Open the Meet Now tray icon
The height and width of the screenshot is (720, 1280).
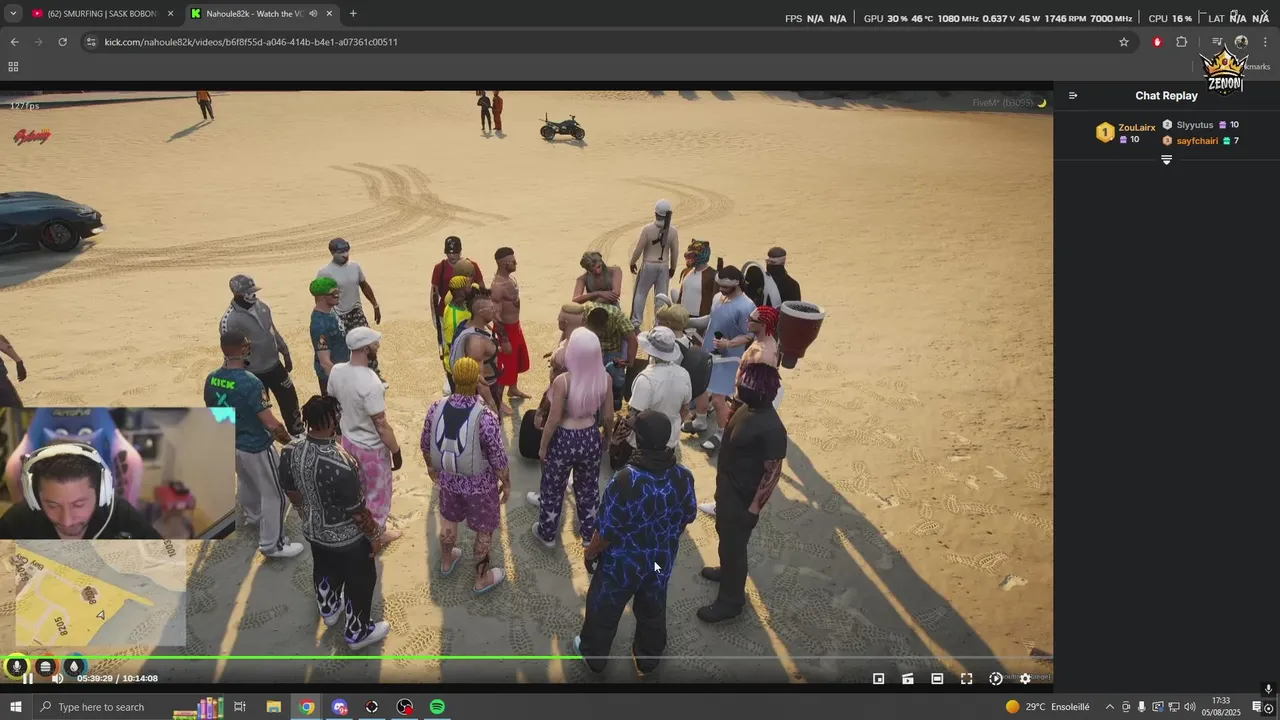point(1125,707)
